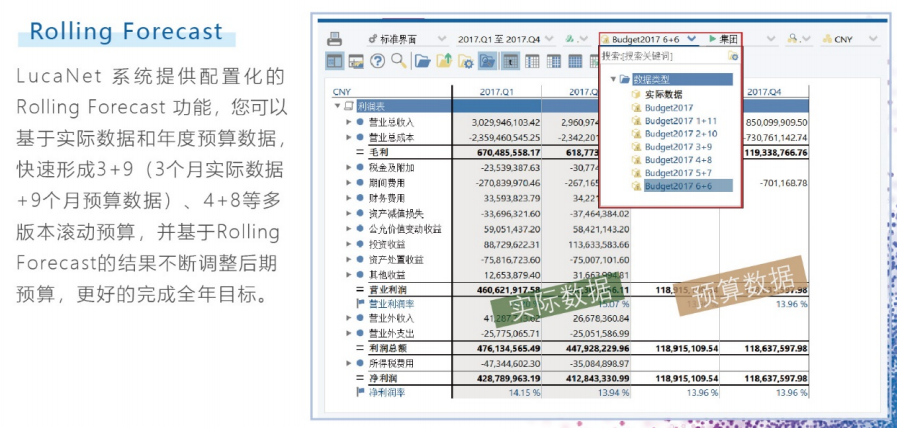
Task: Click folder icon beside search field
Action: [x=733, y=56]
